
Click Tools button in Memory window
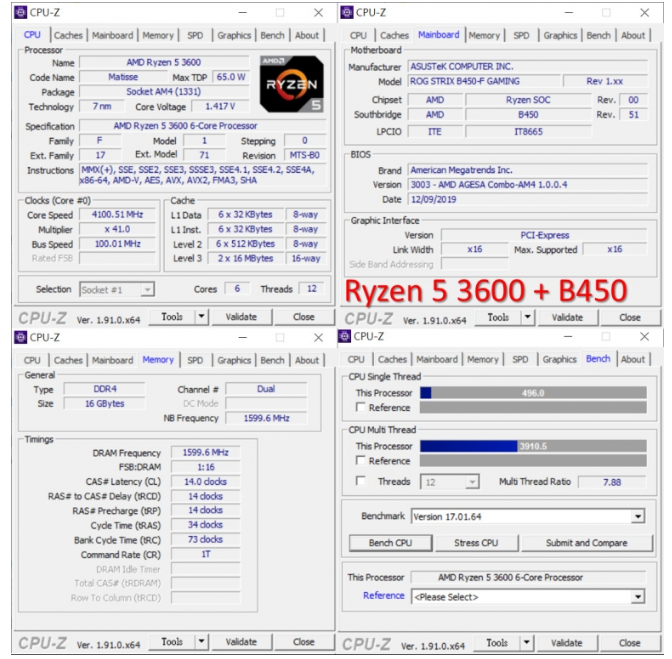coord(172,642)
